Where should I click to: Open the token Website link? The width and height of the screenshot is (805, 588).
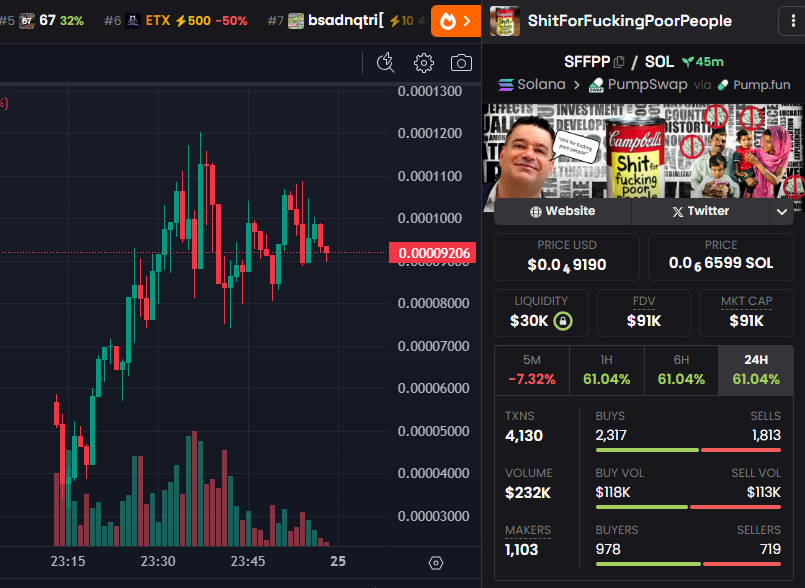[x=563, y=211]
